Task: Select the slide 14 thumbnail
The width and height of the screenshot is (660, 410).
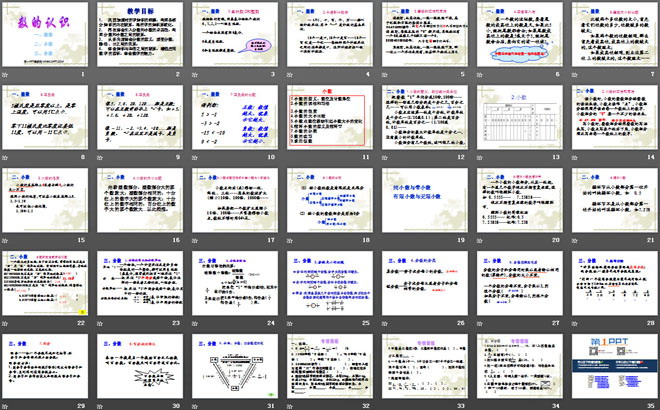Action: pos(615,117)
